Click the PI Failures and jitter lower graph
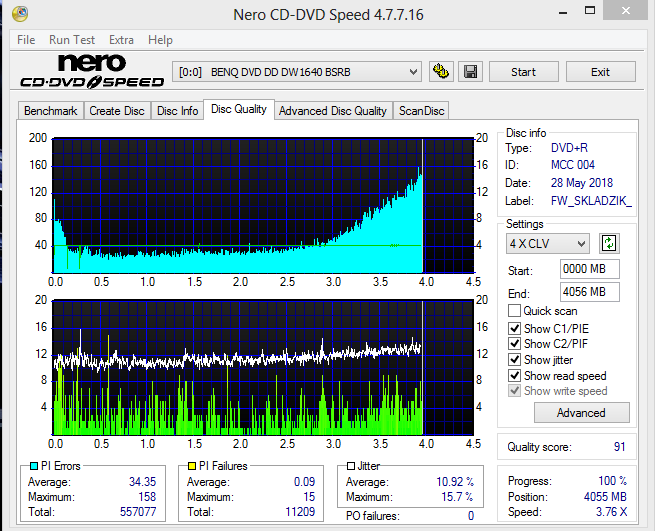The height and width of the screenshot is (531, 655). click(x=263, y=368)
